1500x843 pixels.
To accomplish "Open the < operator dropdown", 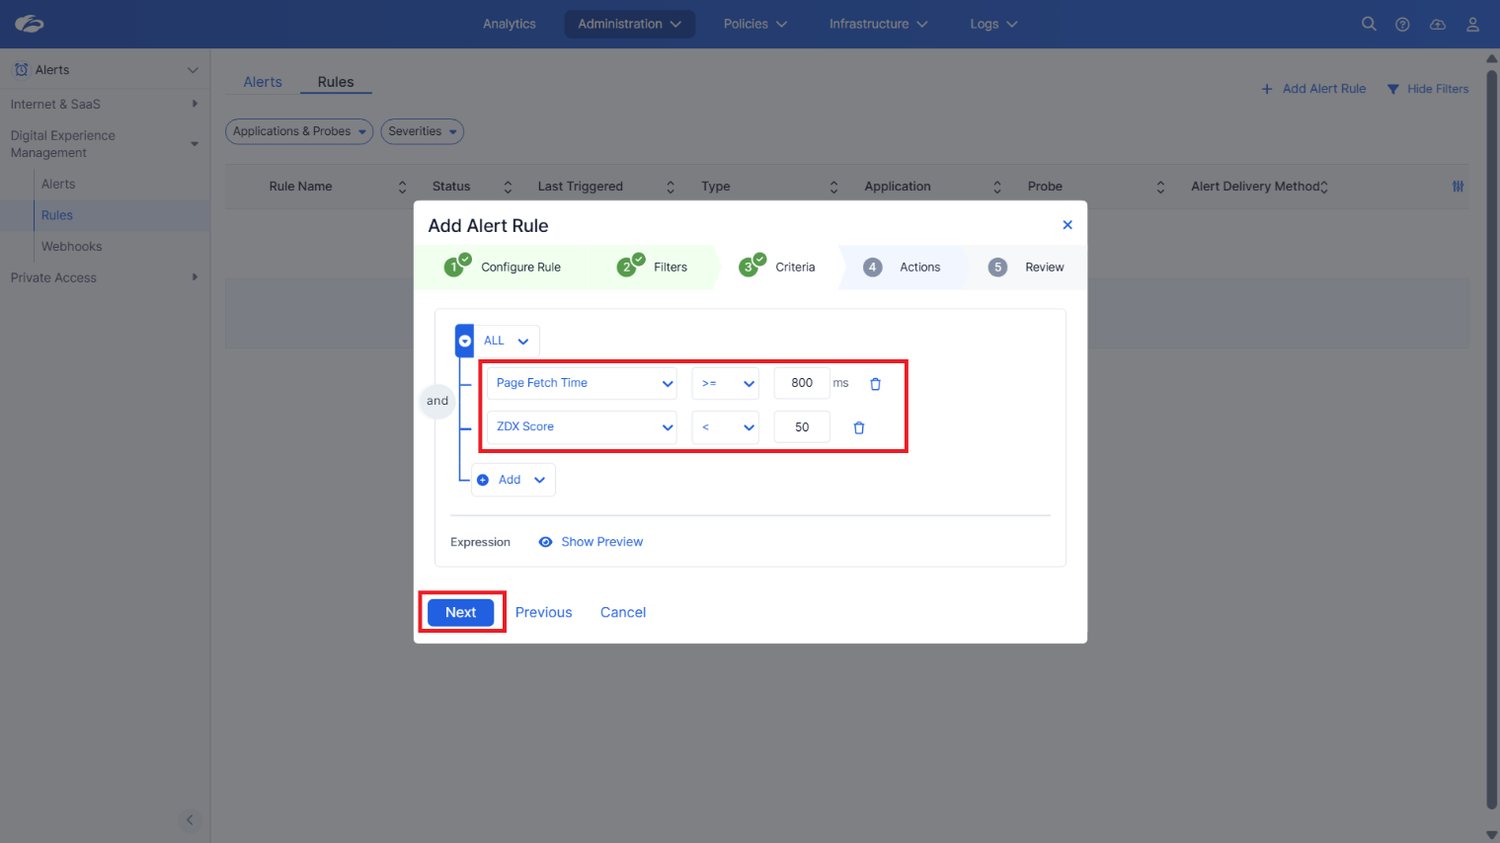I will click(x=726, y=427).
